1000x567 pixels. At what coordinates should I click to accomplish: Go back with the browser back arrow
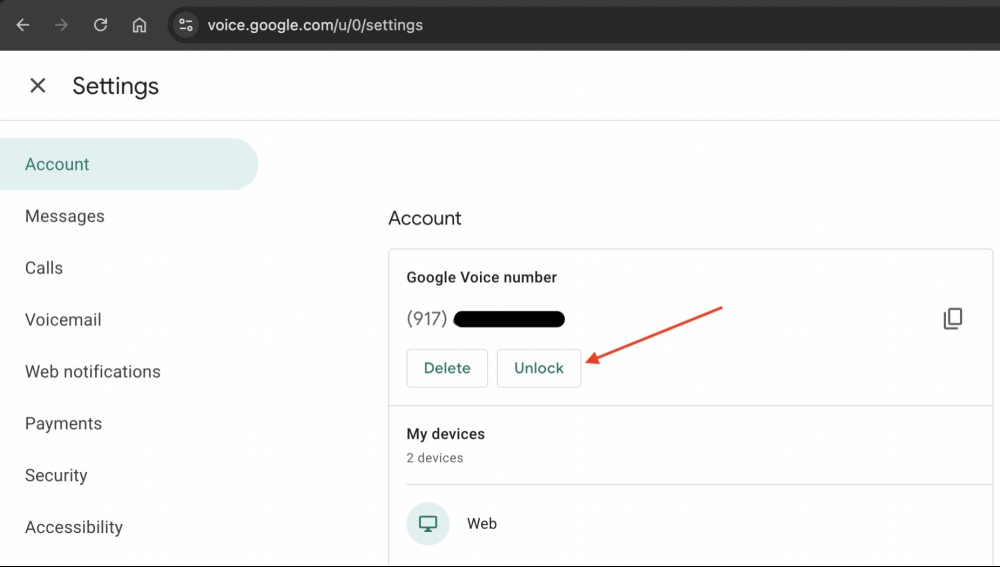tap(23, 25)
